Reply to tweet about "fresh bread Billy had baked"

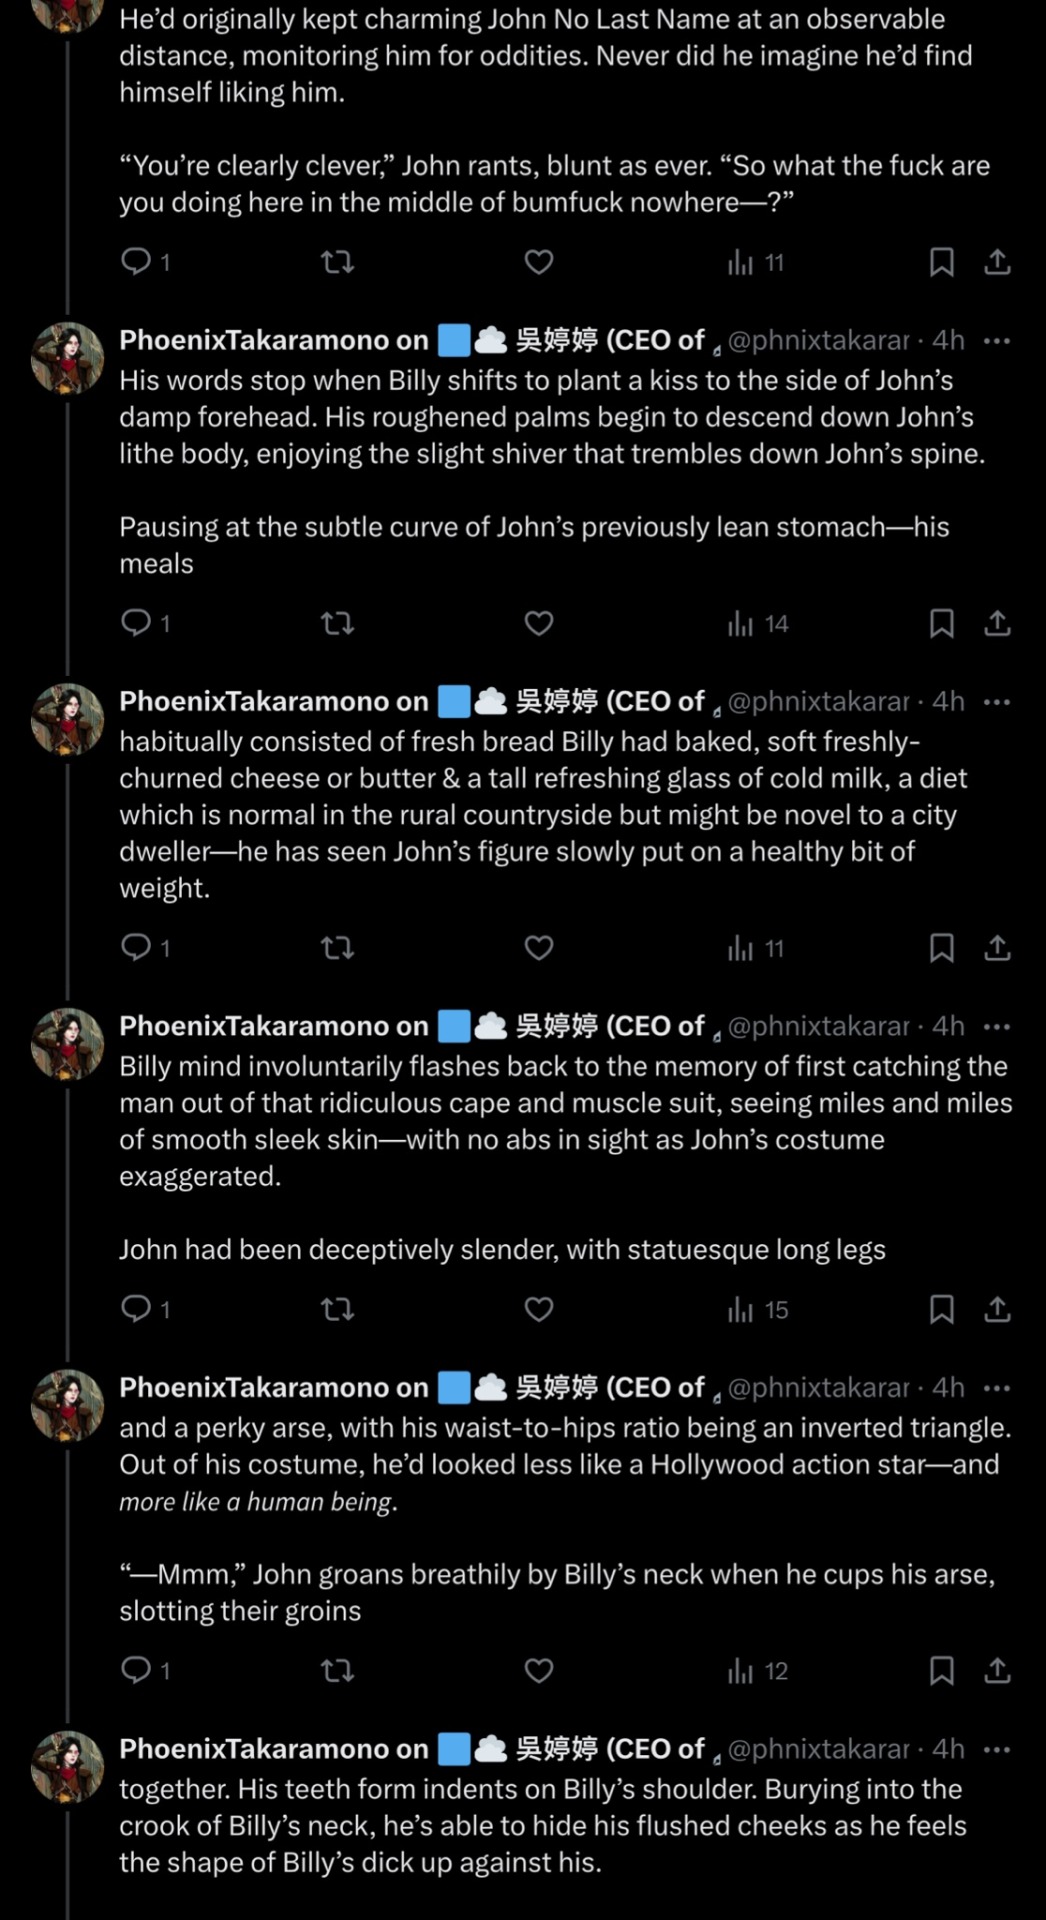[x=136, y=948]
